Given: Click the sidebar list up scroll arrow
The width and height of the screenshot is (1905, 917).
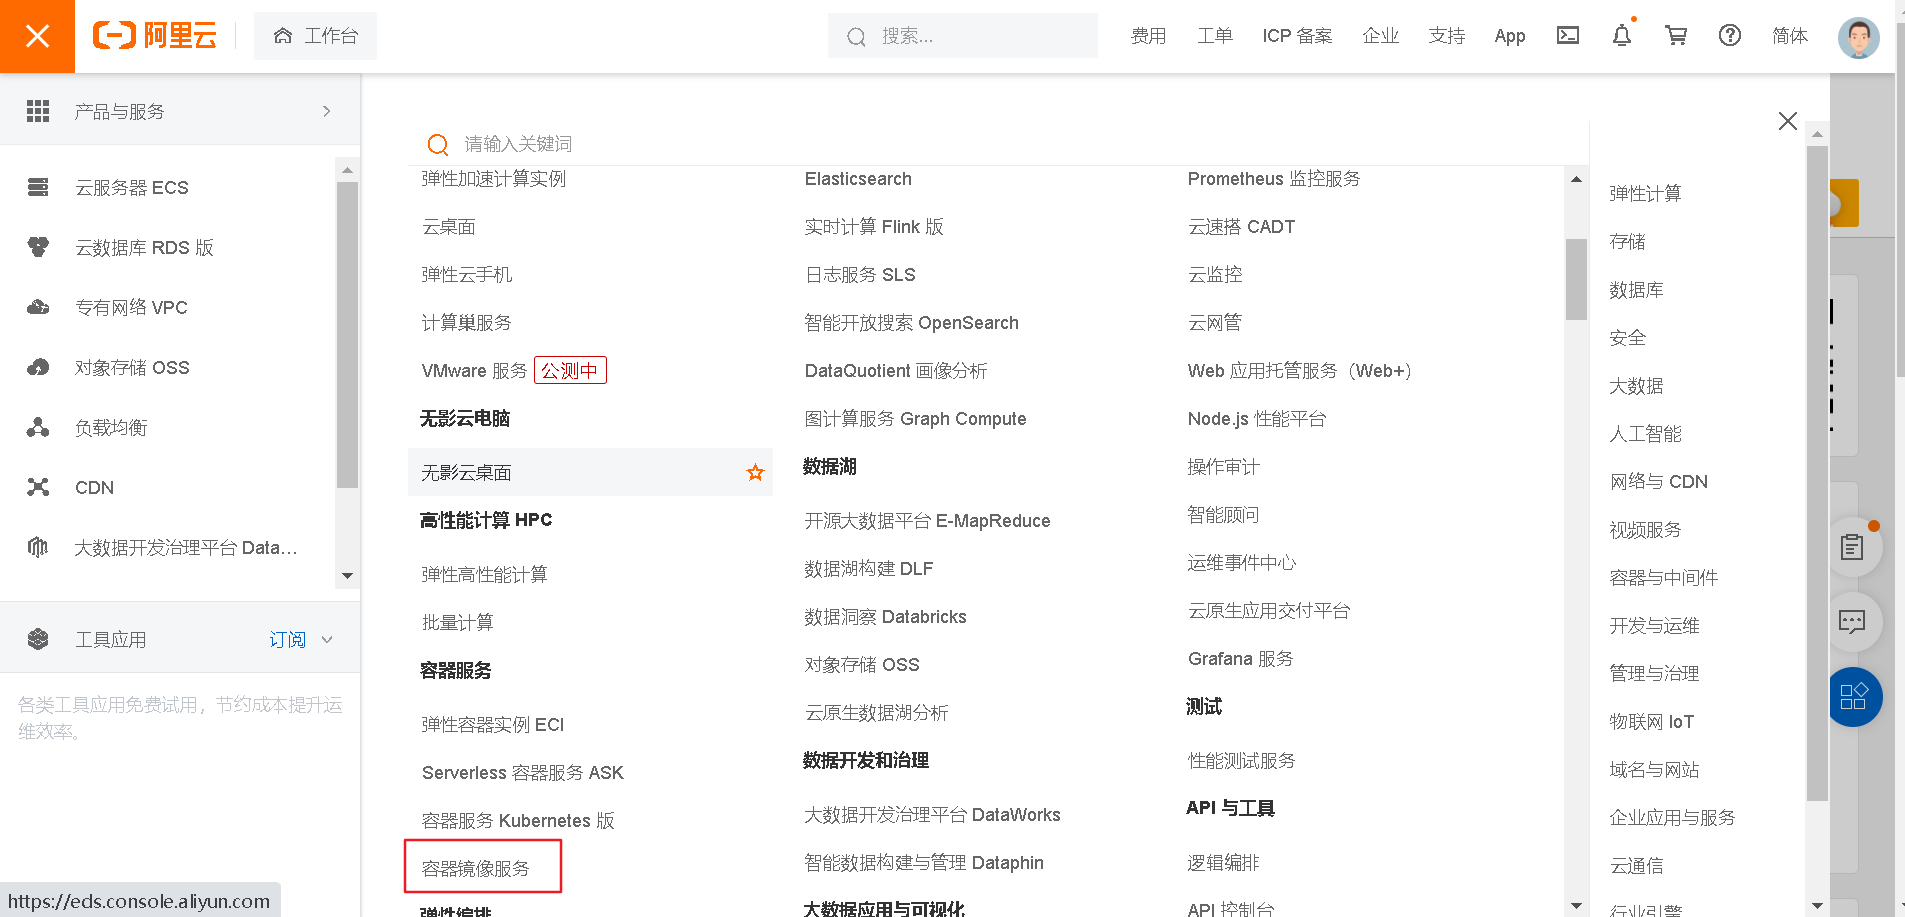Looking at the screenshot, I should tap(347, 170).
